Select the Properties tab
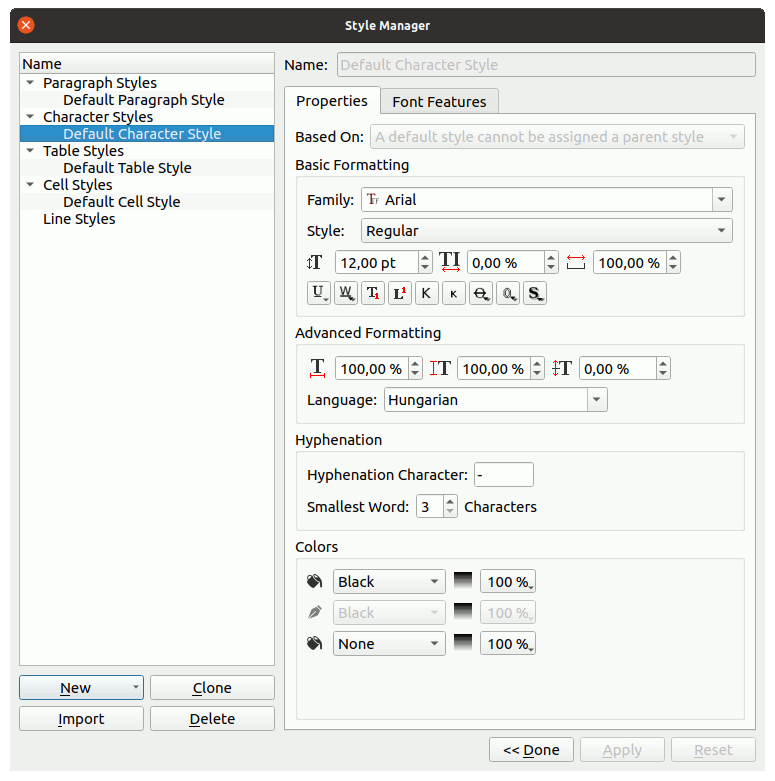Screen dimensions: 775x781 [332, 101]
